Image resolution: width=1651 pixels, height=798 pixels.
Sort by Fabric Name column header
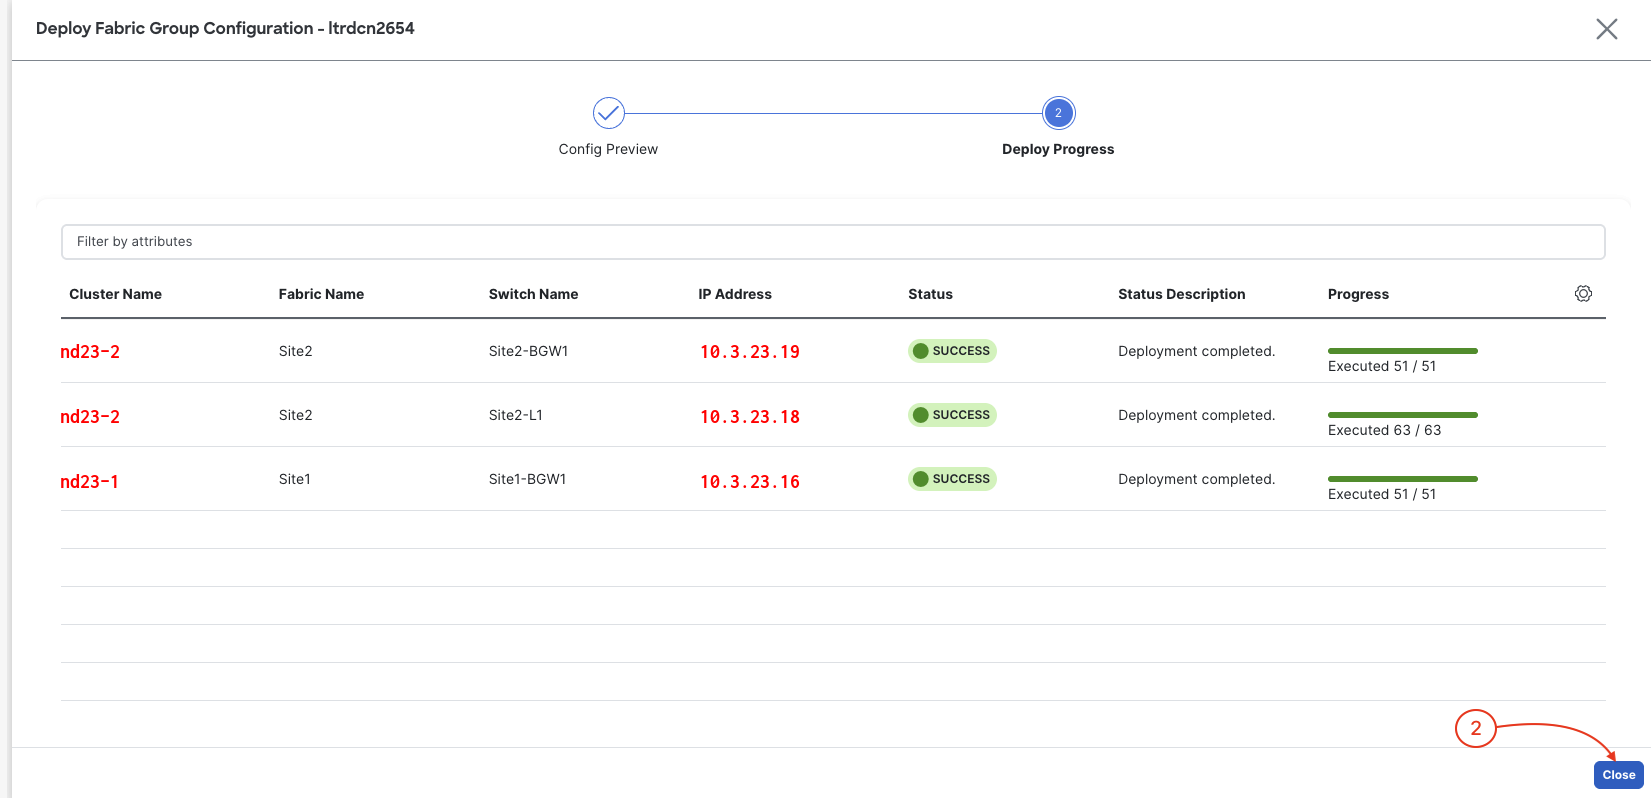click(x=321, y=294)
